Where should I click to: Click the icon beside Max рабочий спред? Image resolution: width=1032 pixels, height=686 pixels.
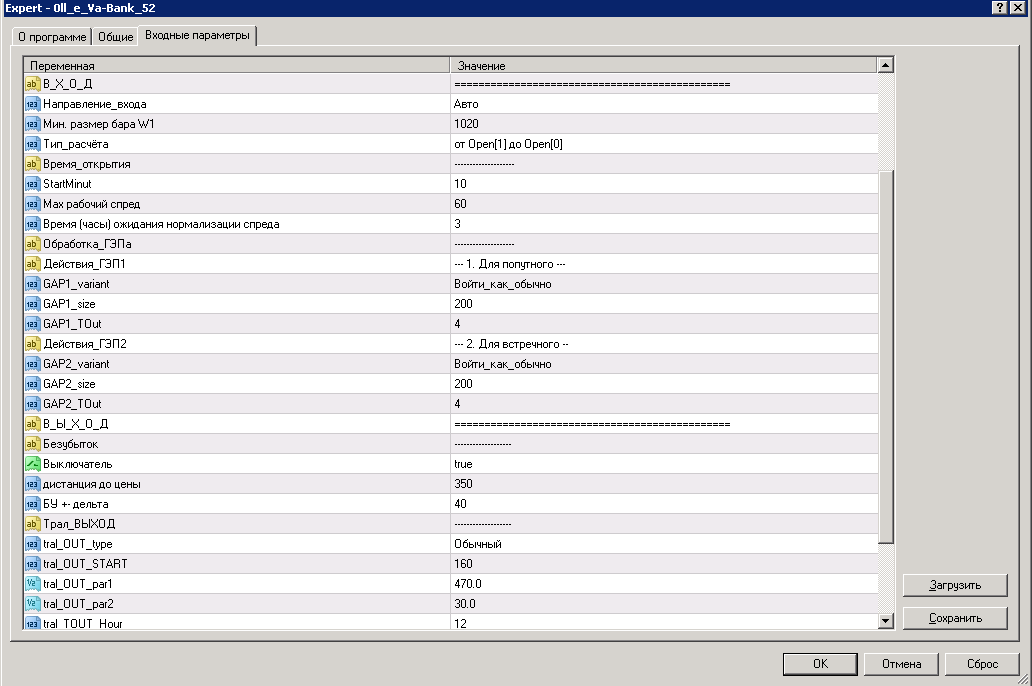[x=32, y=203]
